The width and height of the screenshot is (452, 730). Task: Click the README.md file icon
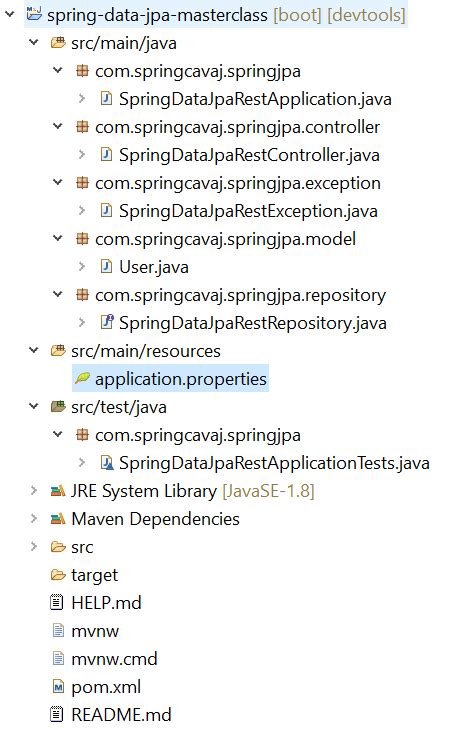tap(57, 714)
